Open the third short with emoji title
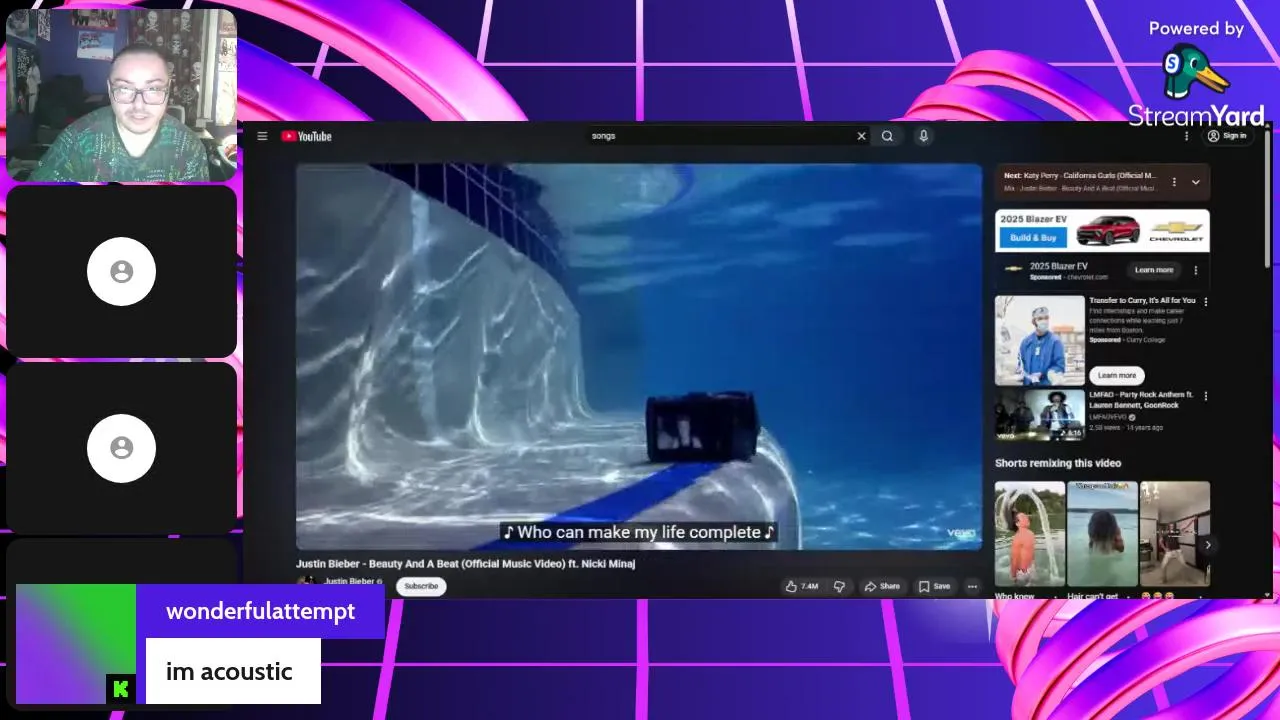The image size is (1280, 720). point(1175,533)
